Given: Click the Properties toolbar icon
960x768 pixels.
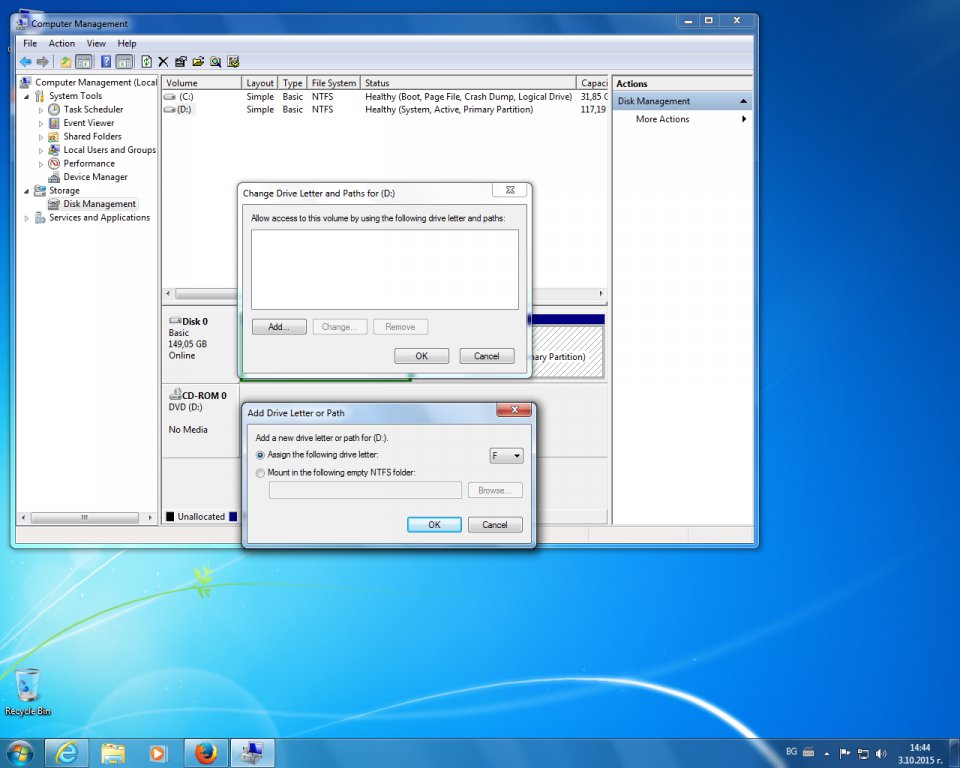Looking at the screenshot, I should [x=181, y=62].
